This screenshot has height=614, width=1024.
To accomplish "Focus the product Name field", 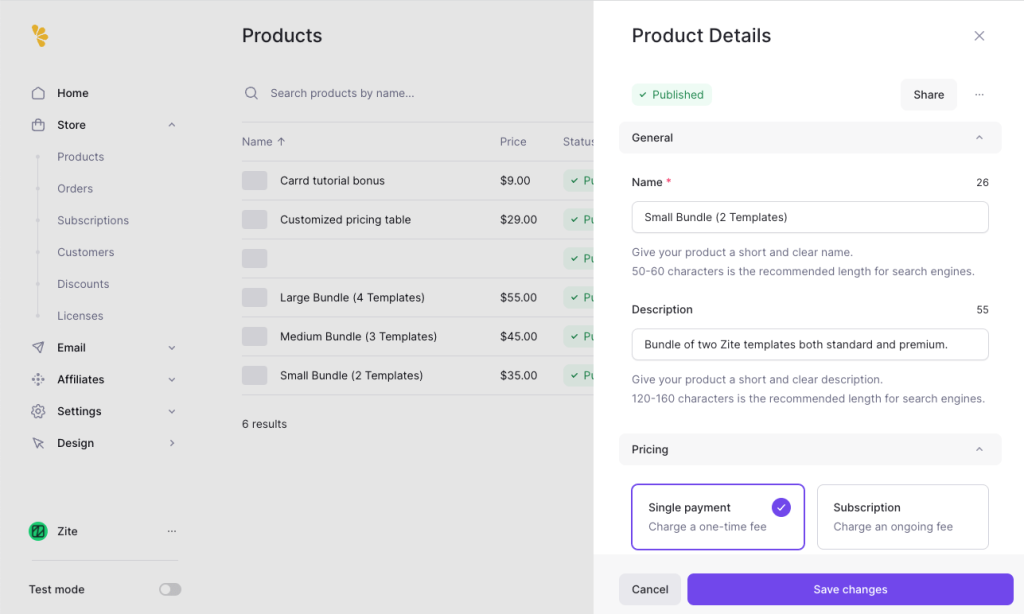I will point(810,217).
